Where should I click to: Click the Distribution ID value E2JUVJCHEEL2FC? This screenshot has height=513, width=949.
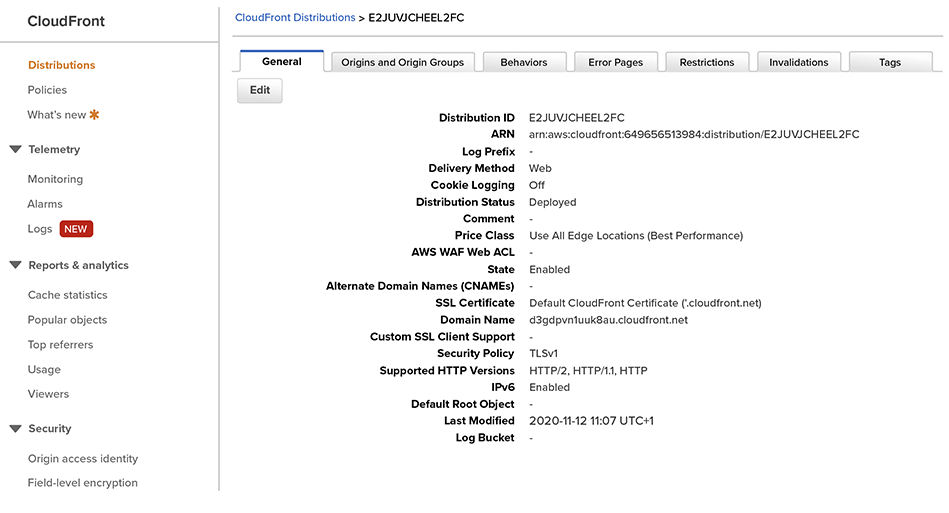coord(577,117)
